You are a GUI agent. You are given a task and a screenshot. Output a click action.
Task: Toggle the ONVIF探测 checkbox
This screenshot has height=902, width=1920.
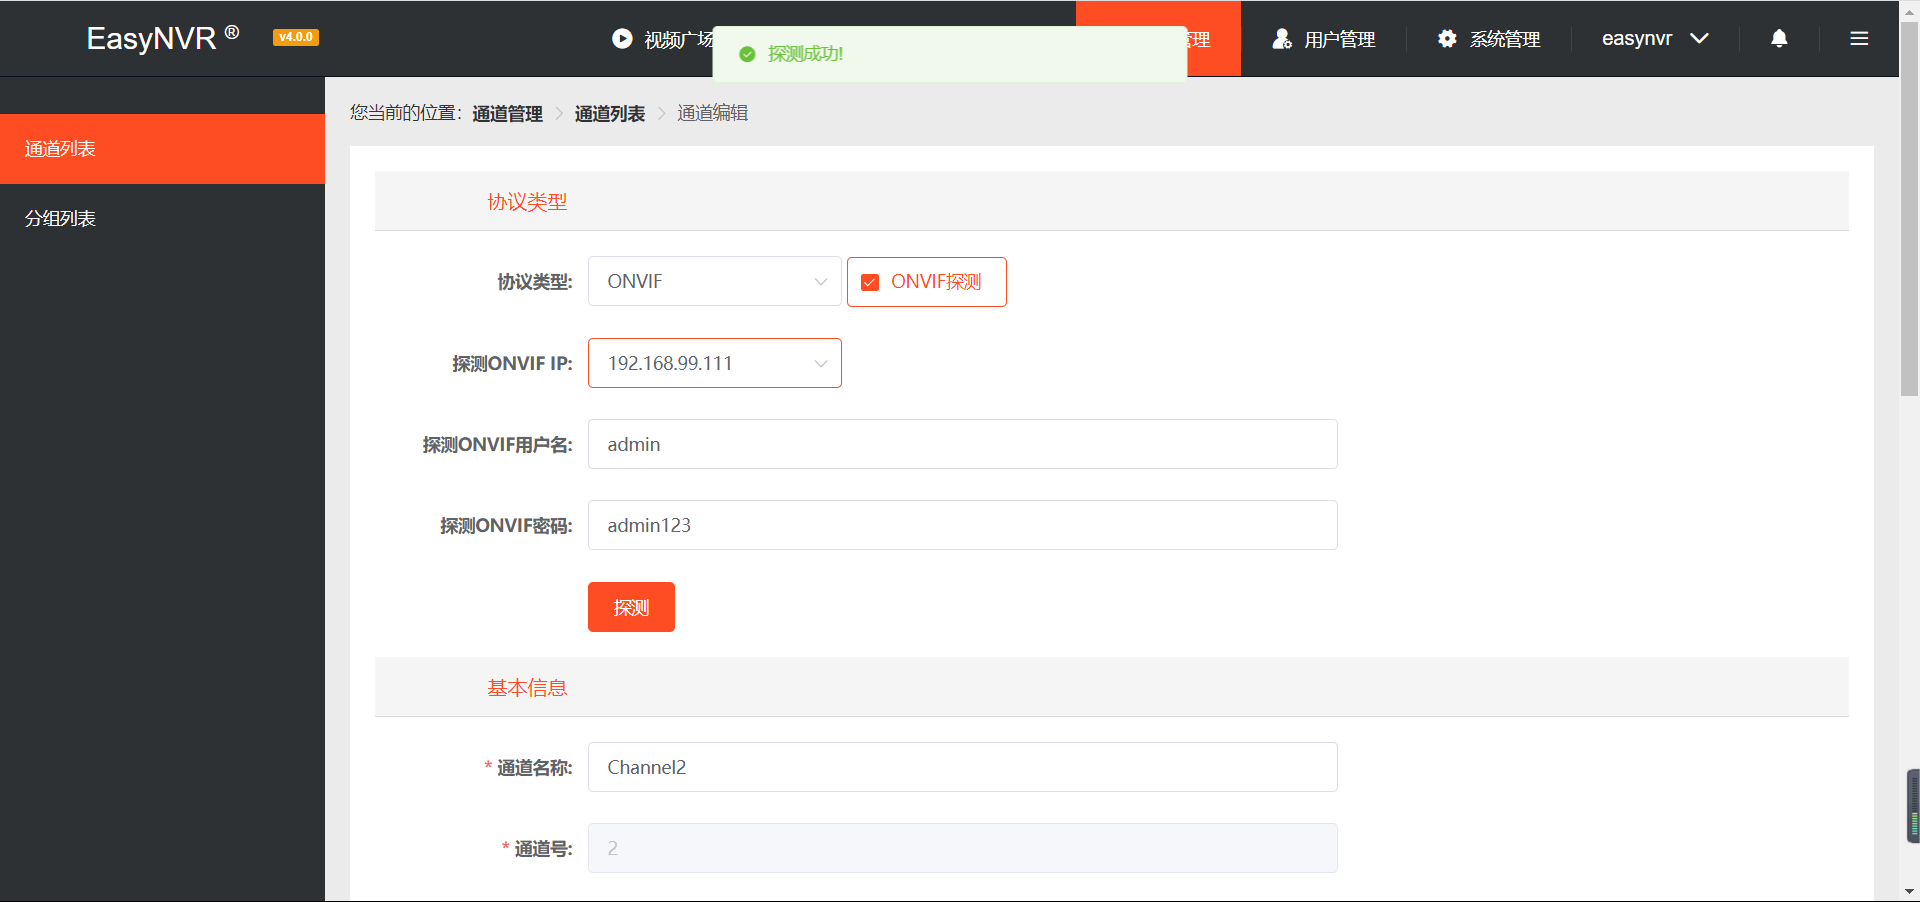pyautogui.click(x=870, y=282)
